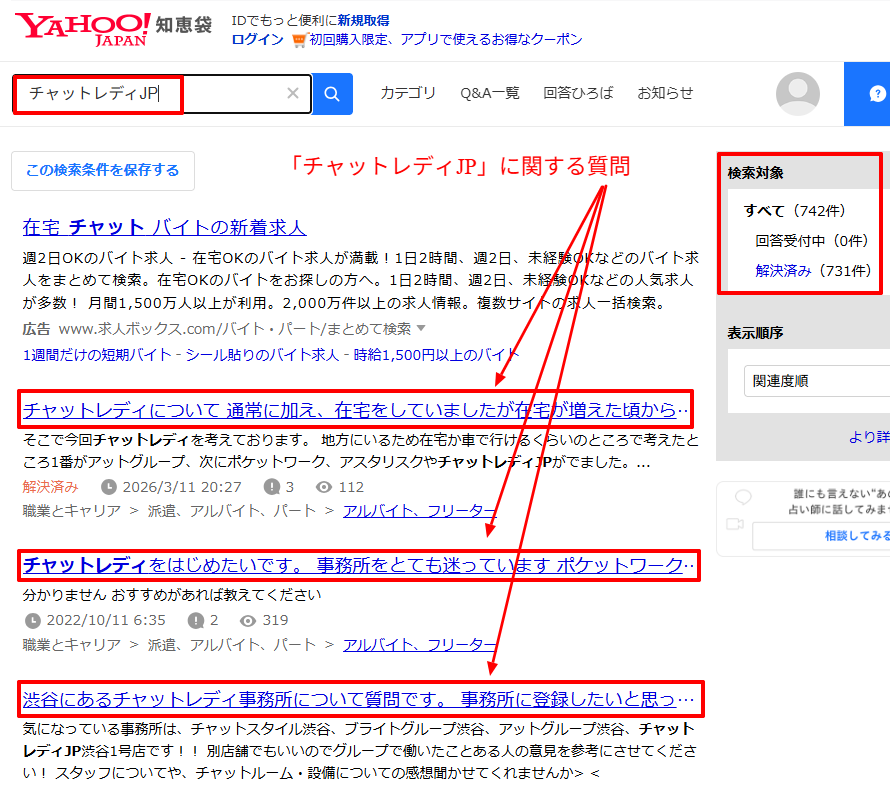Click the clock icon beside 2022/10/11 6:35
Screen dimensions: 890x788
point(33,621)
